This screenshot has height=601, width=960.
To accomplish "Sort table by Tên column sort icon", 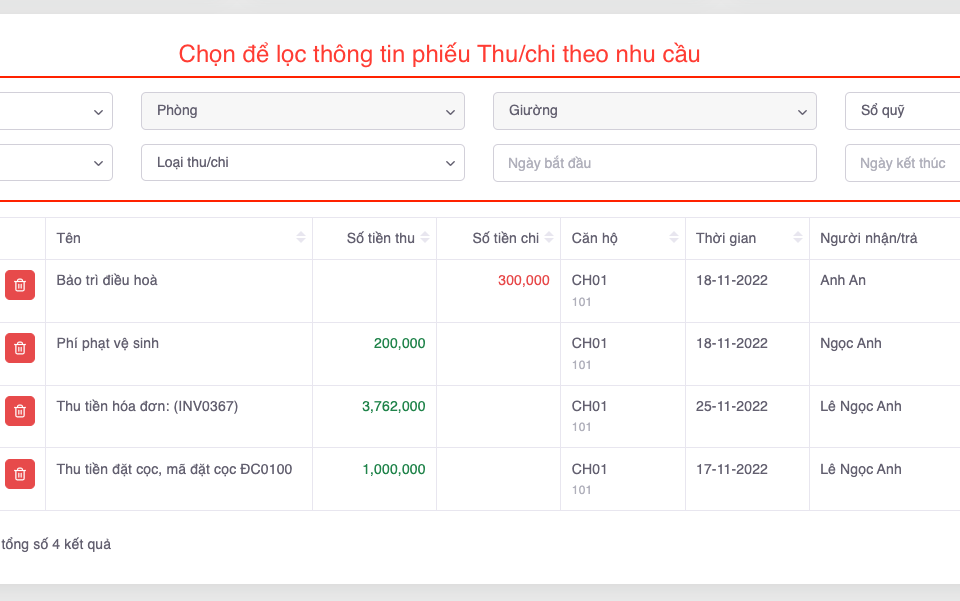I will [x=301, y=238].
